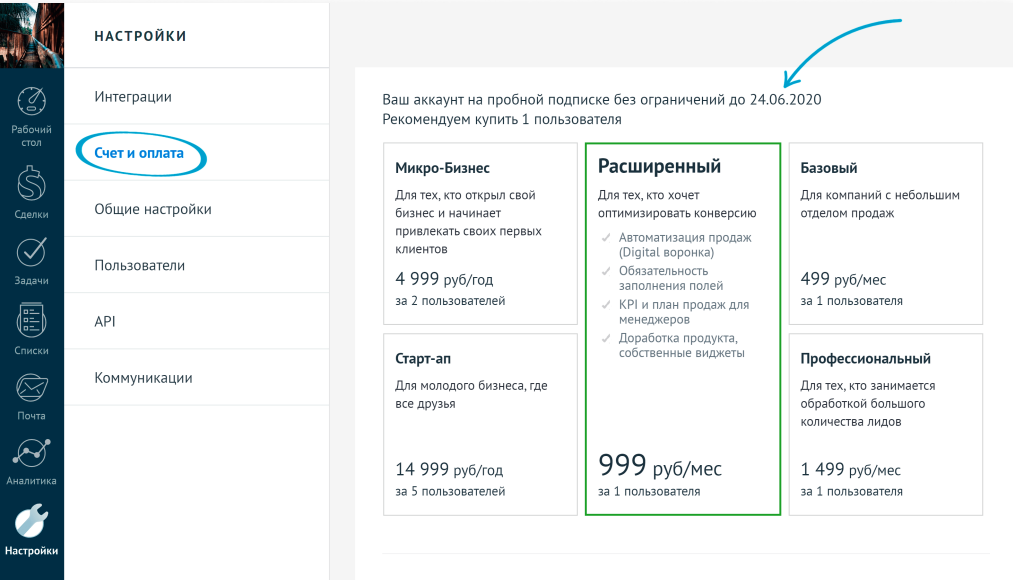This screenshot has height=580, width=1013.
Task: Open the Аналитика chart icon
Action: pos(32,453)
